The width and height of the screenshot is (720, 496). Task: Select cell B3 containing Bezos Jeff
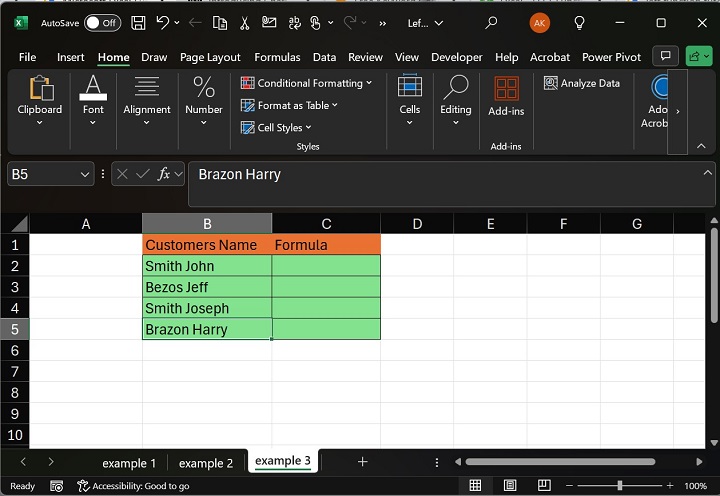click(x=206, y=287)
